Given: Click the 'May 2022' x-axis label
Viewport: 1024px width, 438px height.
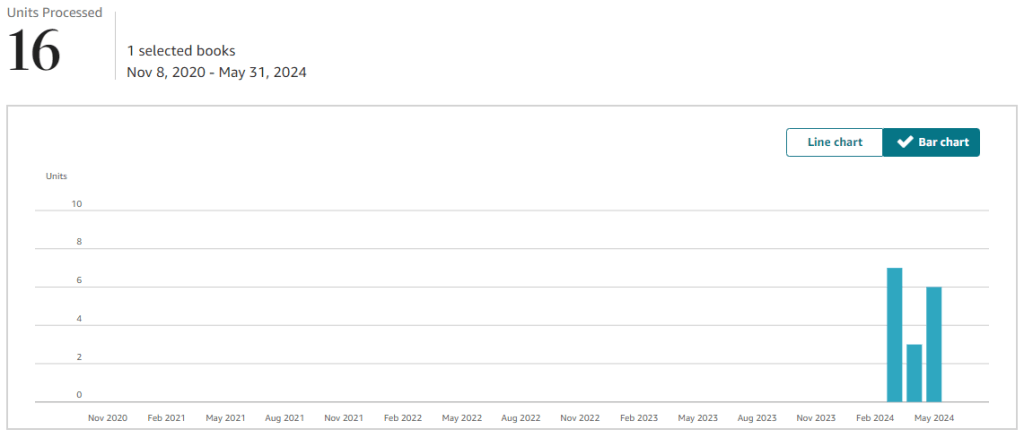Looking at the screenshot, I should 462,418.
